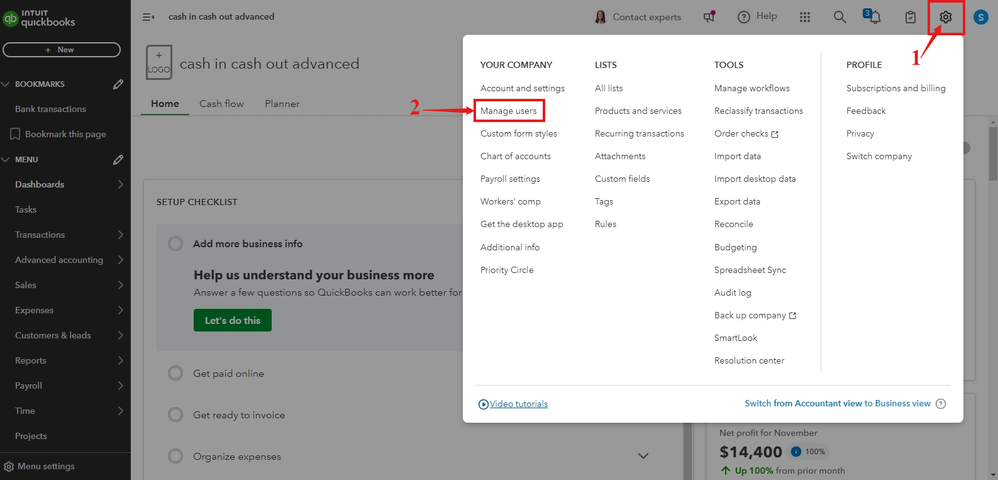The height and width of the screenshot is (480, 998).
Task: Open the apps grid icon
Action: 805,17
